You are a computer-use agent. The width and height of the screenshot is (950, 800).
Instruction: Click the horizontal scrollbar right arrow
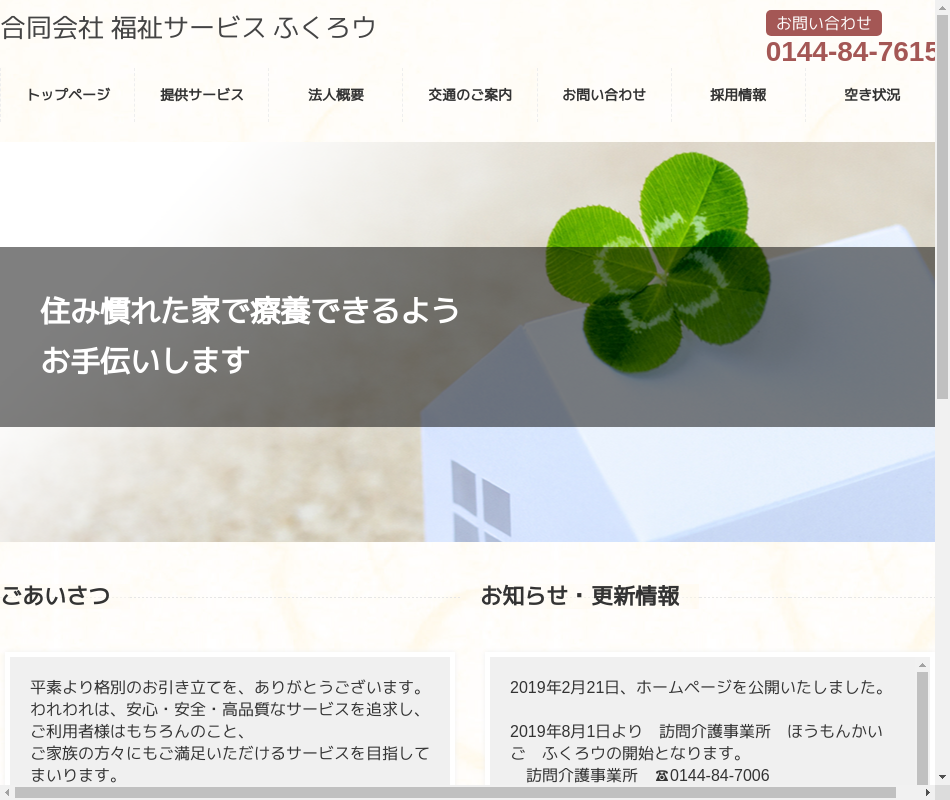point(927,792)
